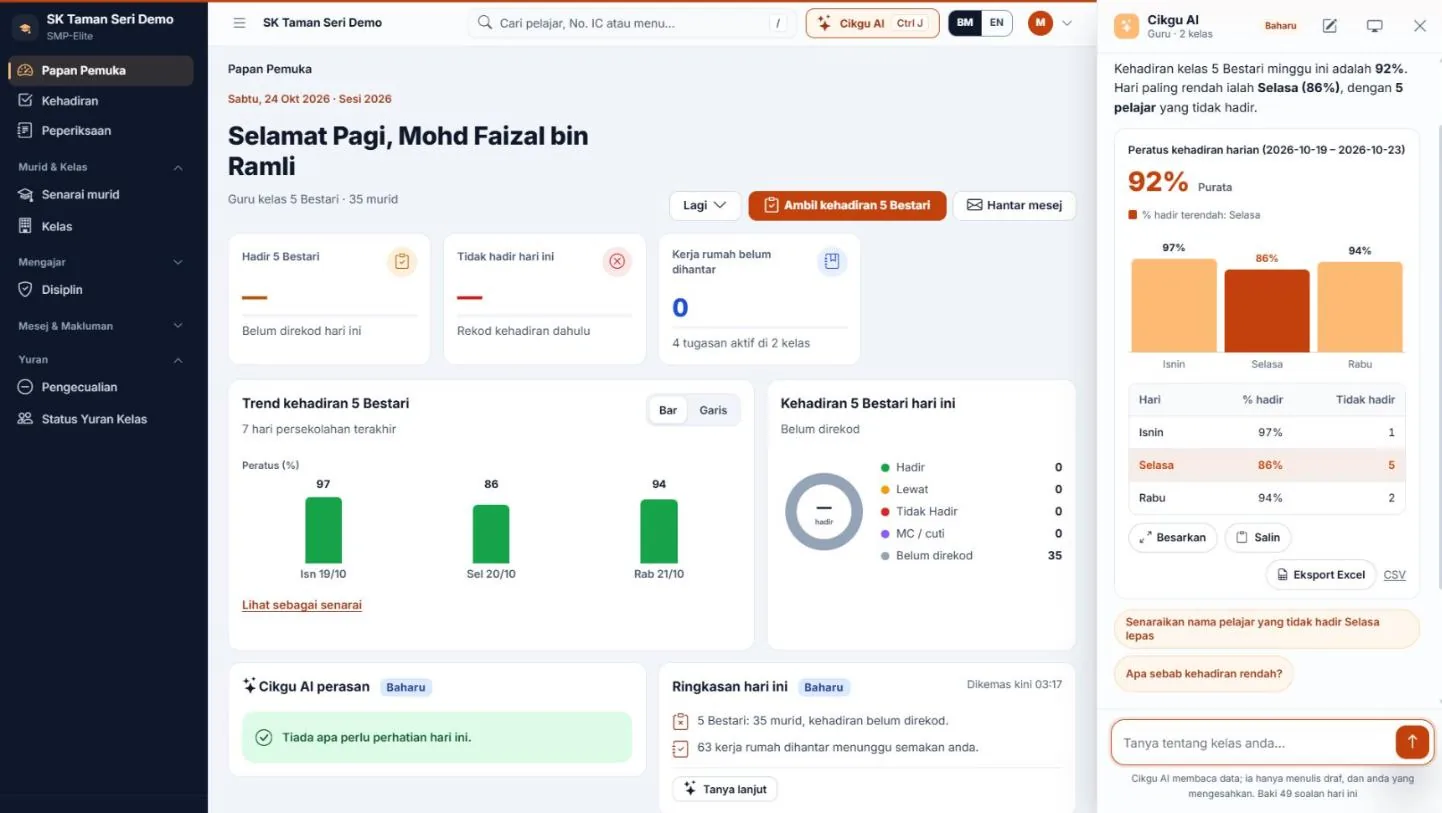Click Tanya lanjut button
The height and width of the screenshot is (813, 1442).
pyautogui.click(x=725, y=789)
